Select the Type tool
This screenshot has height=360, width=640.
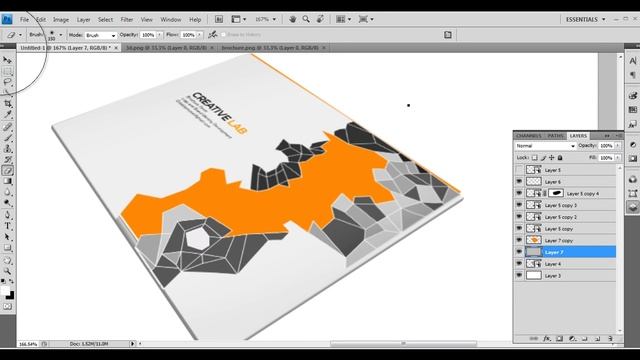click(x=7, y=226)
